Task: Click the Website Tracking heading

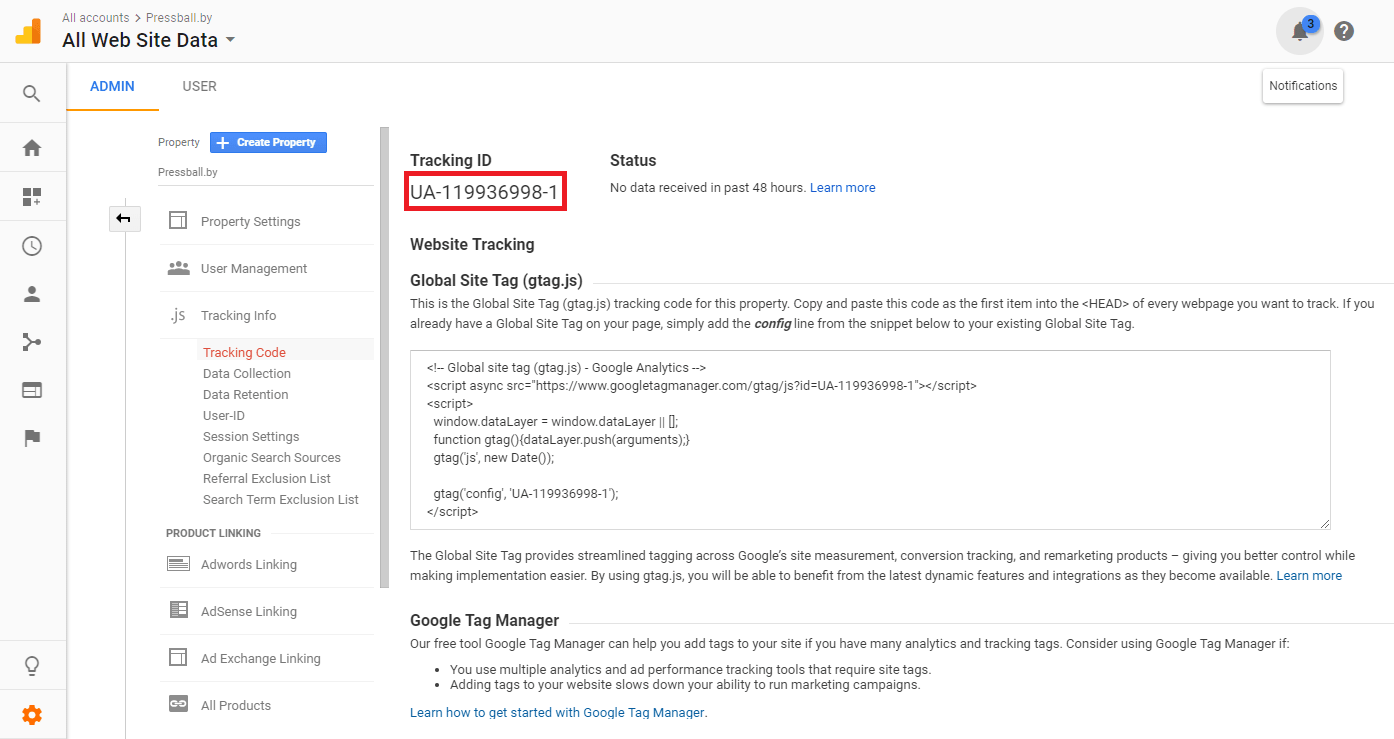Action: point(472,244)
